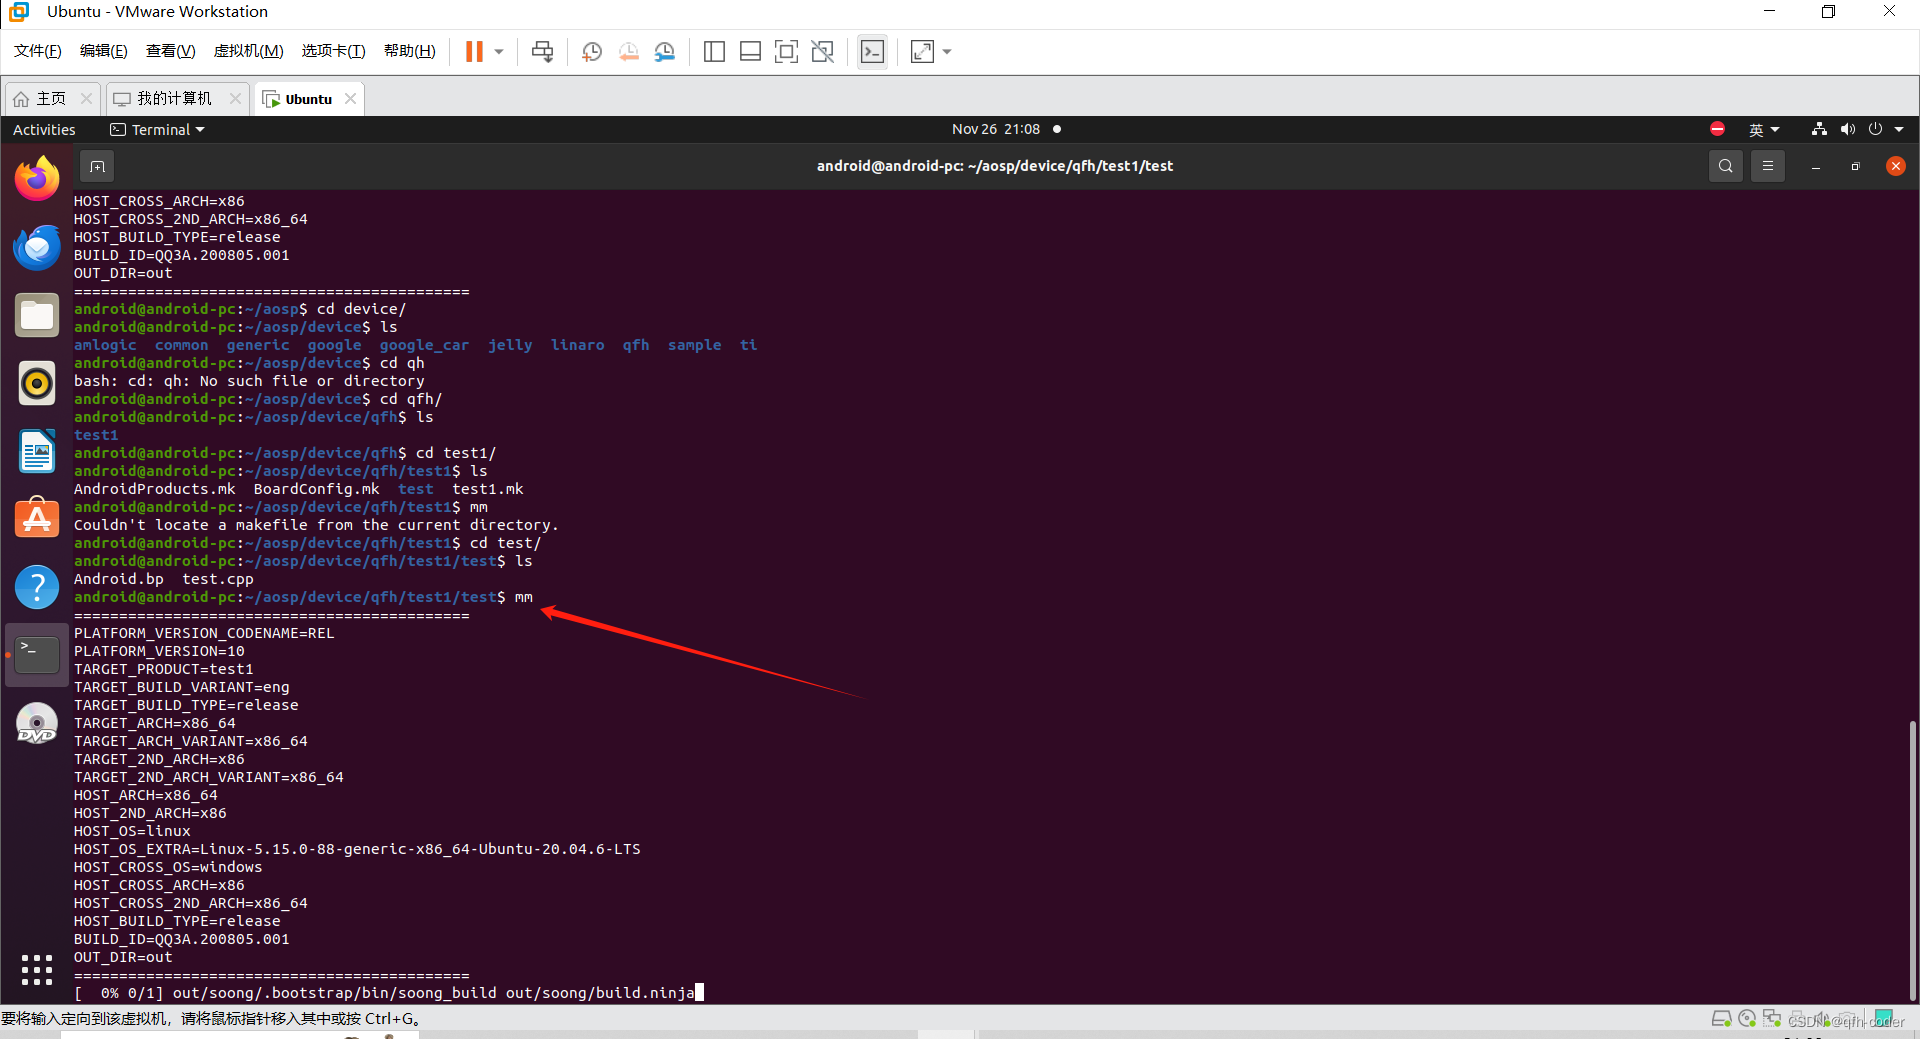Click the BoardConfig.mk file name
This screenshot has height=1039, width=1920.
tap(316, 489)
